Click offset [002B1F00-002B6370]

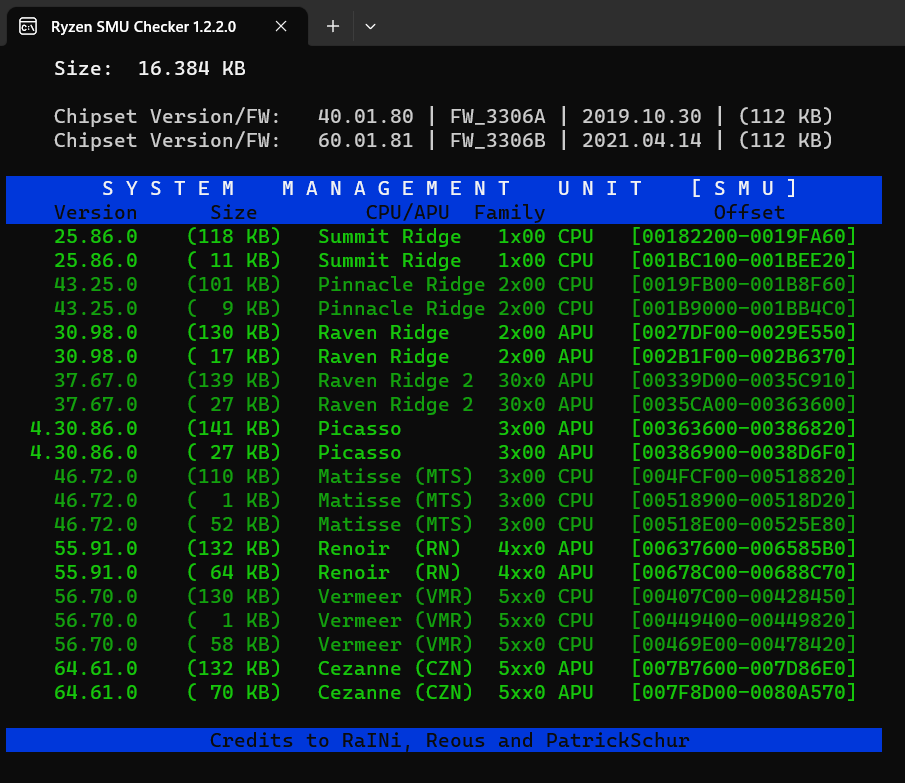coord(743,357)
